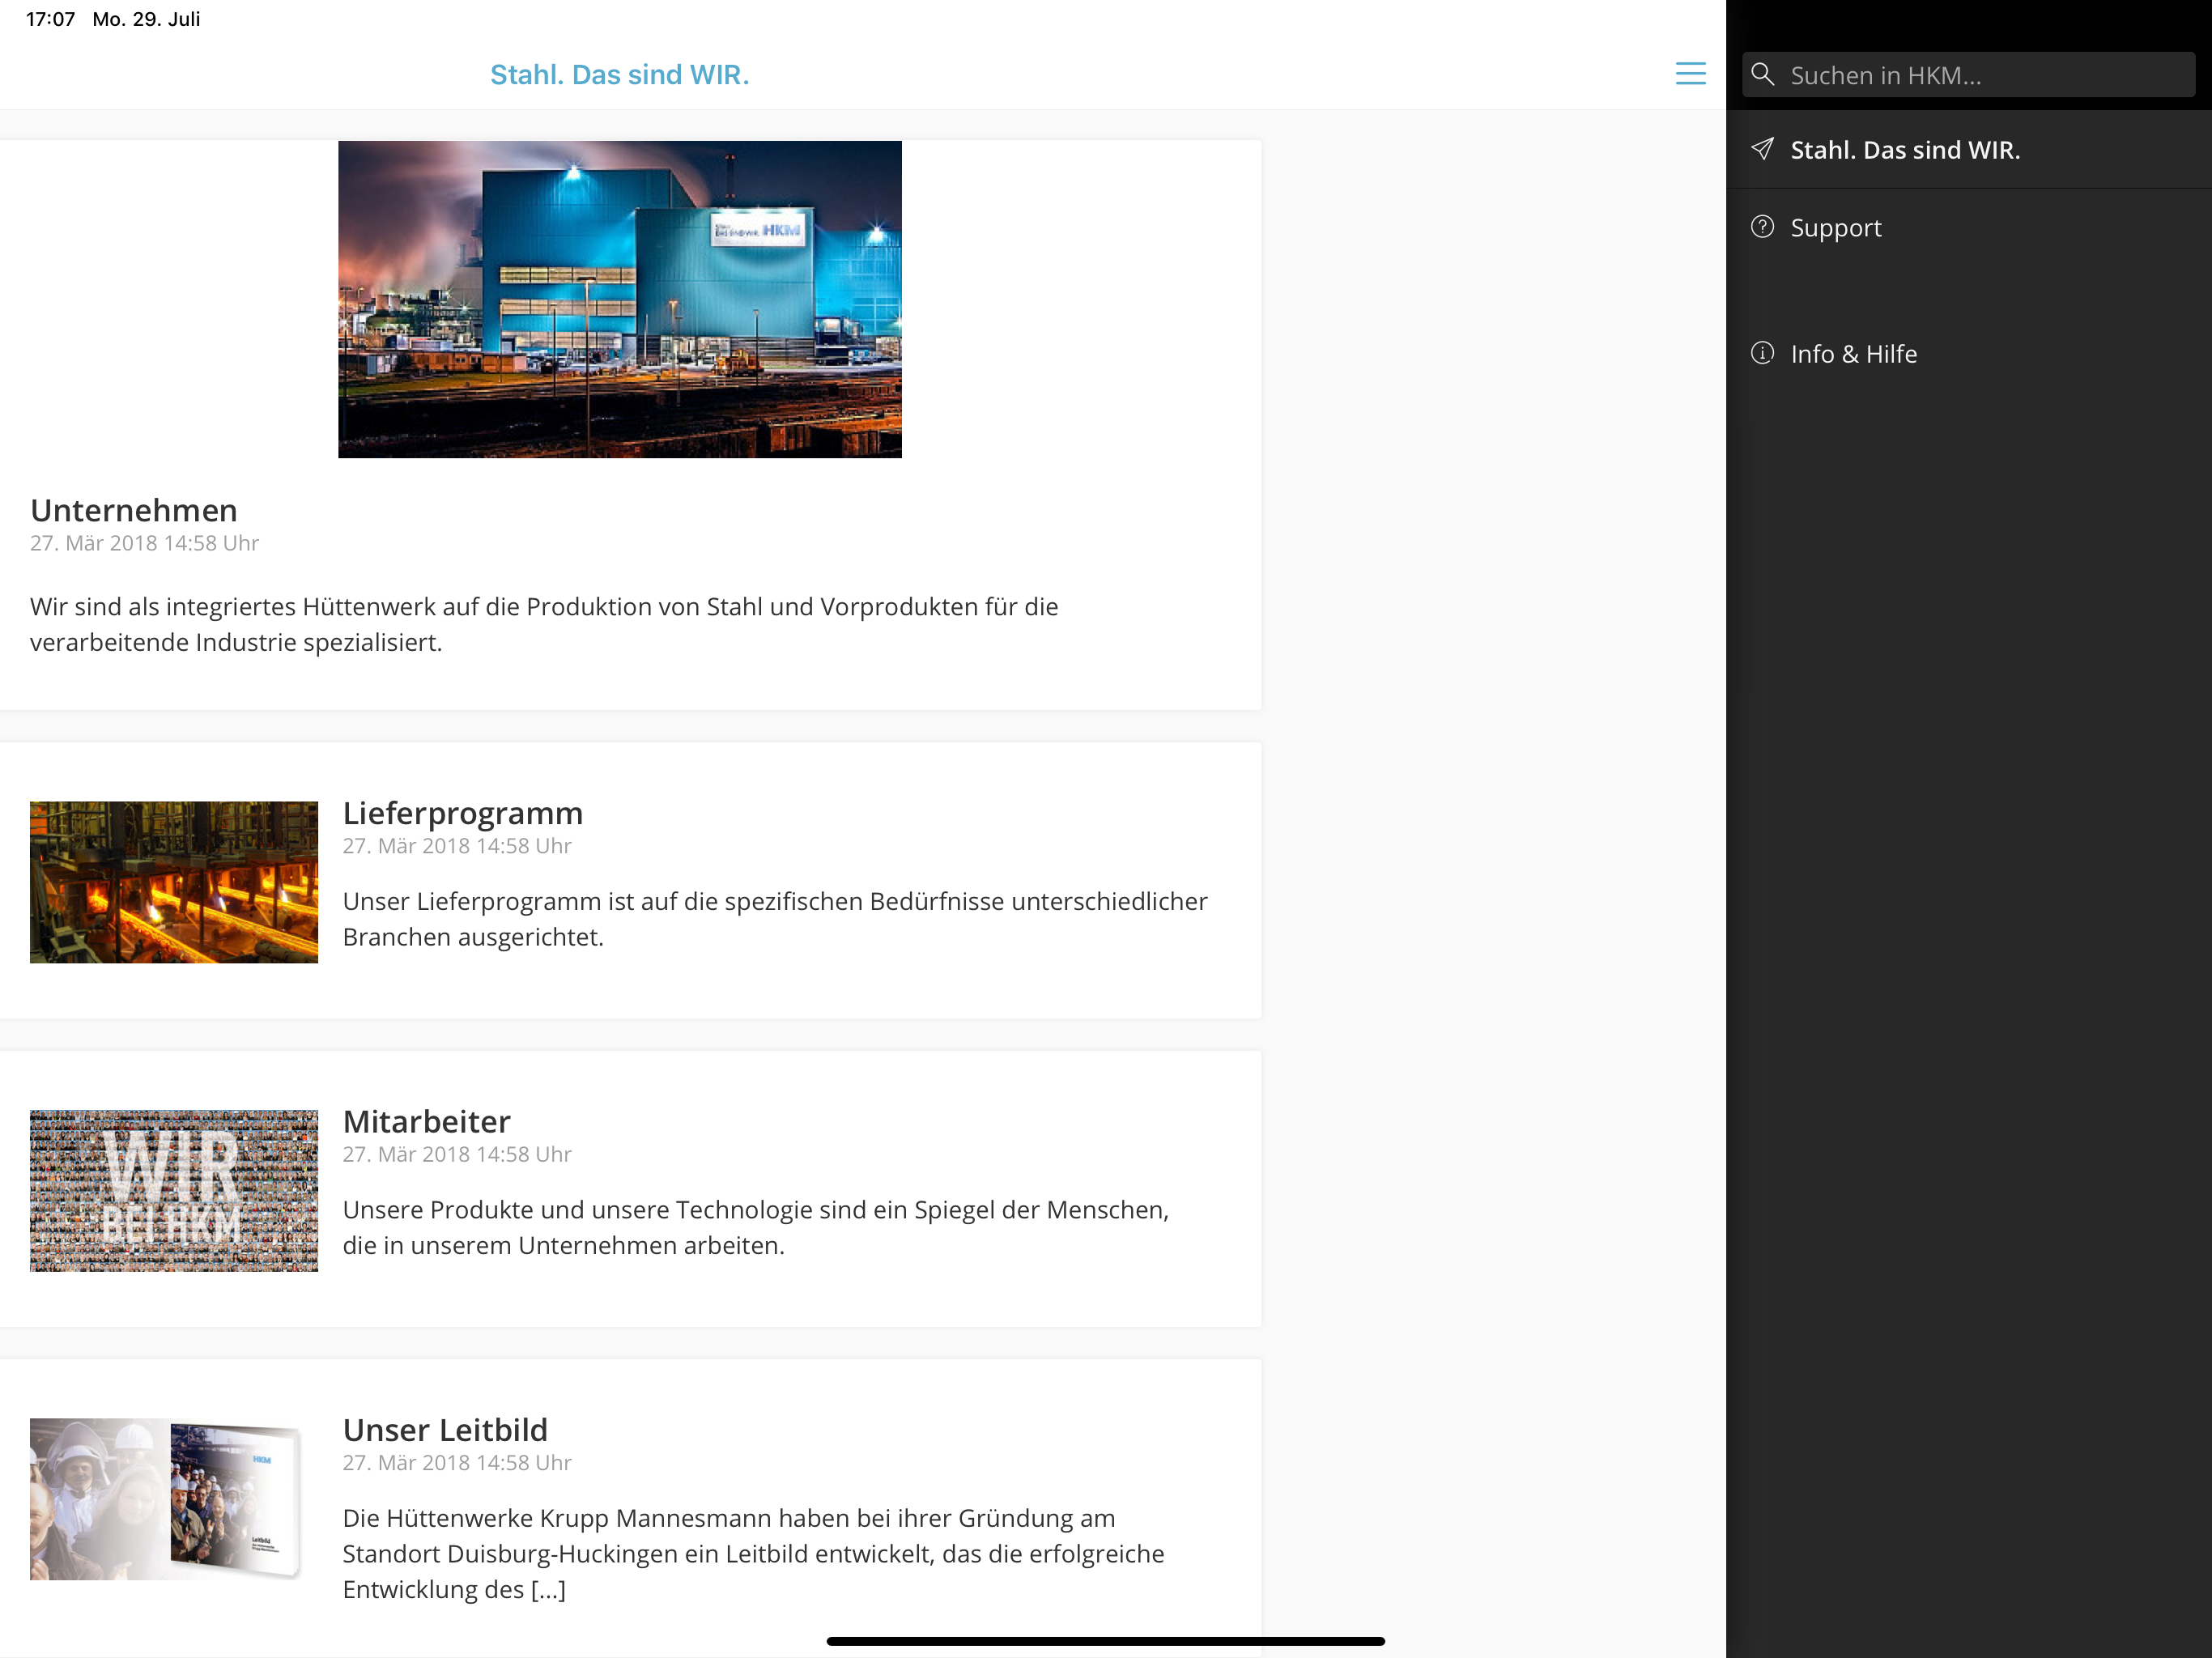Open the Unternehmen article headline

tap(134, 510)
